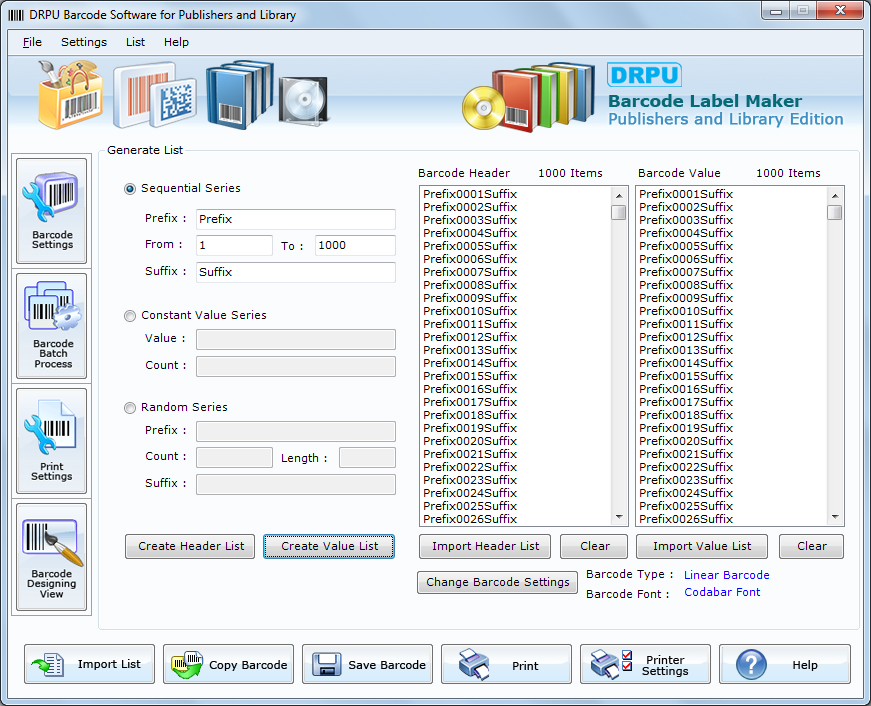Screen dimensions: 871x706
Task: Save the barcode with Save Barcode
Action: pyautogui.click(x=367, y=664)
